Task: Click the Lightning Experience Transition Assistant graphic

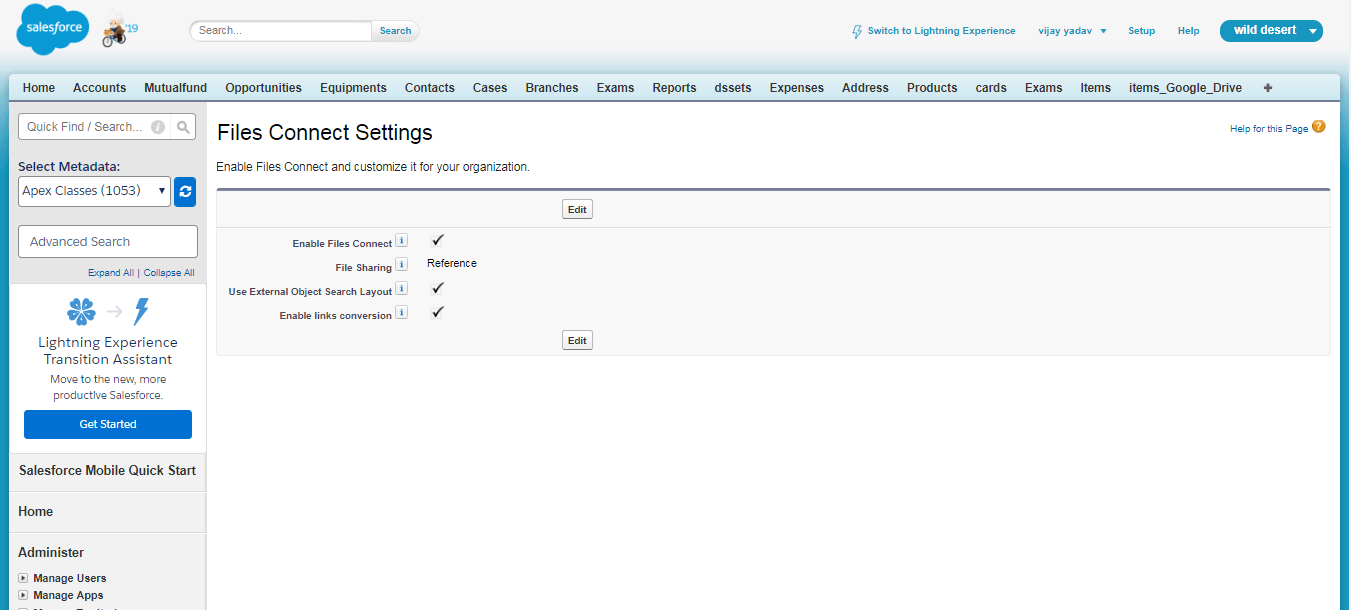Action: (x=108, y=312)
